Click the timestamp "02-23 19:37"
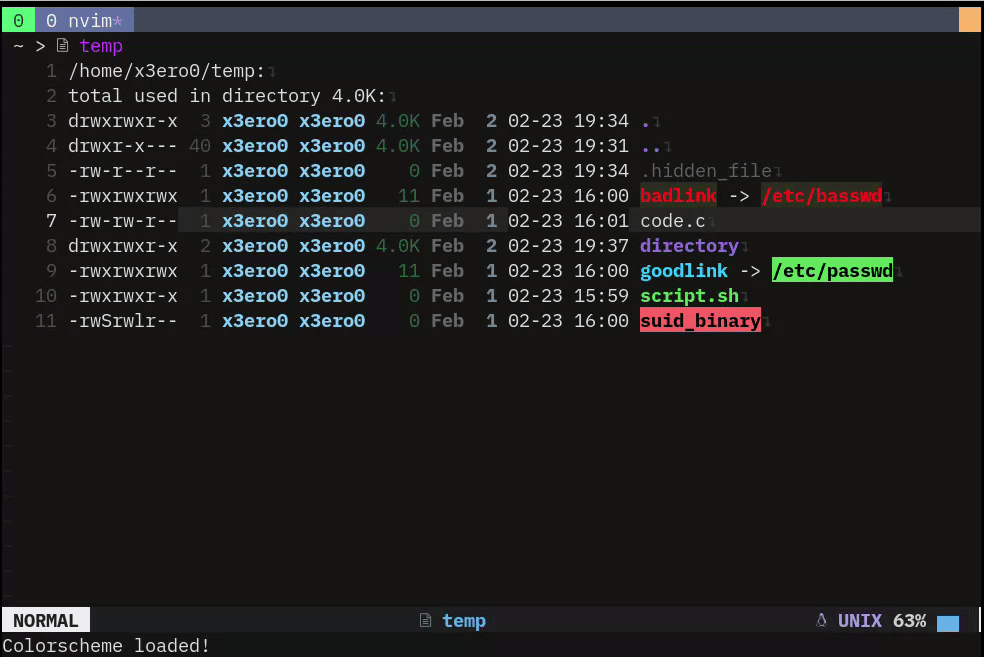The height and width of the screenshot is (657, 984). coord(568,246)
